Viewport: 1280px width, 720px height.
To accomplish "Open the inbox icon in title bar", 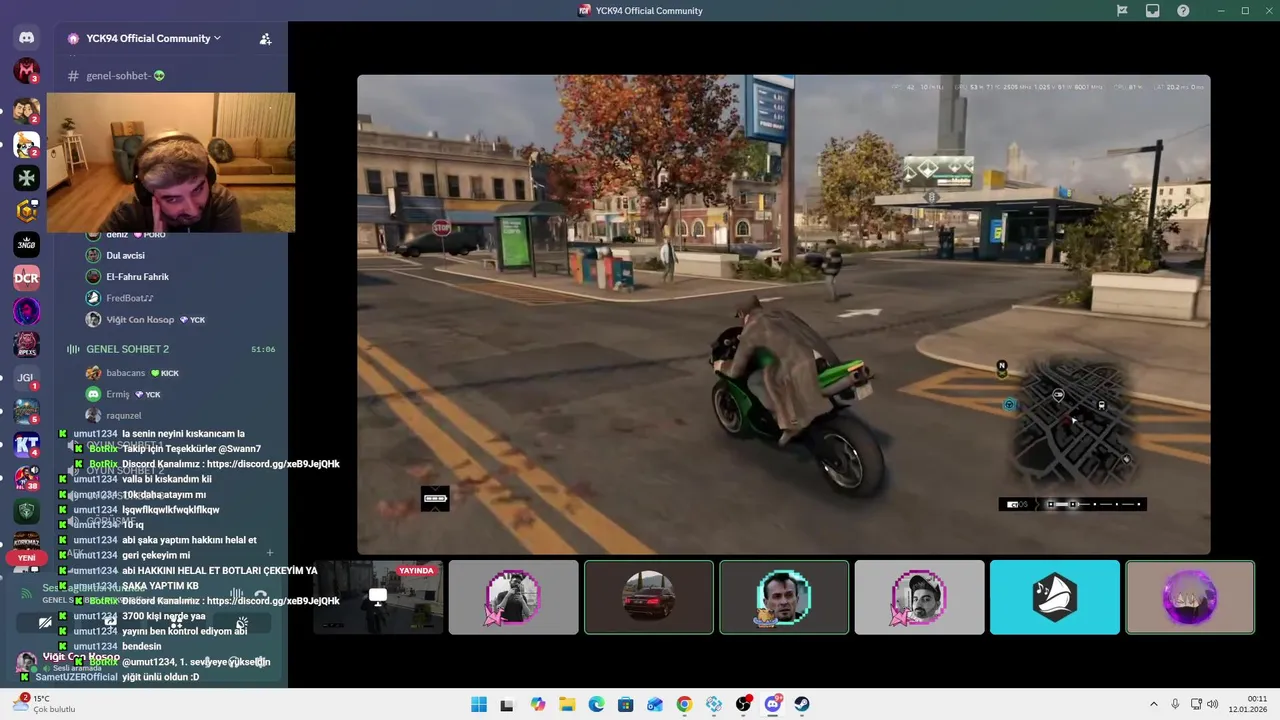I will point(1153,11).
